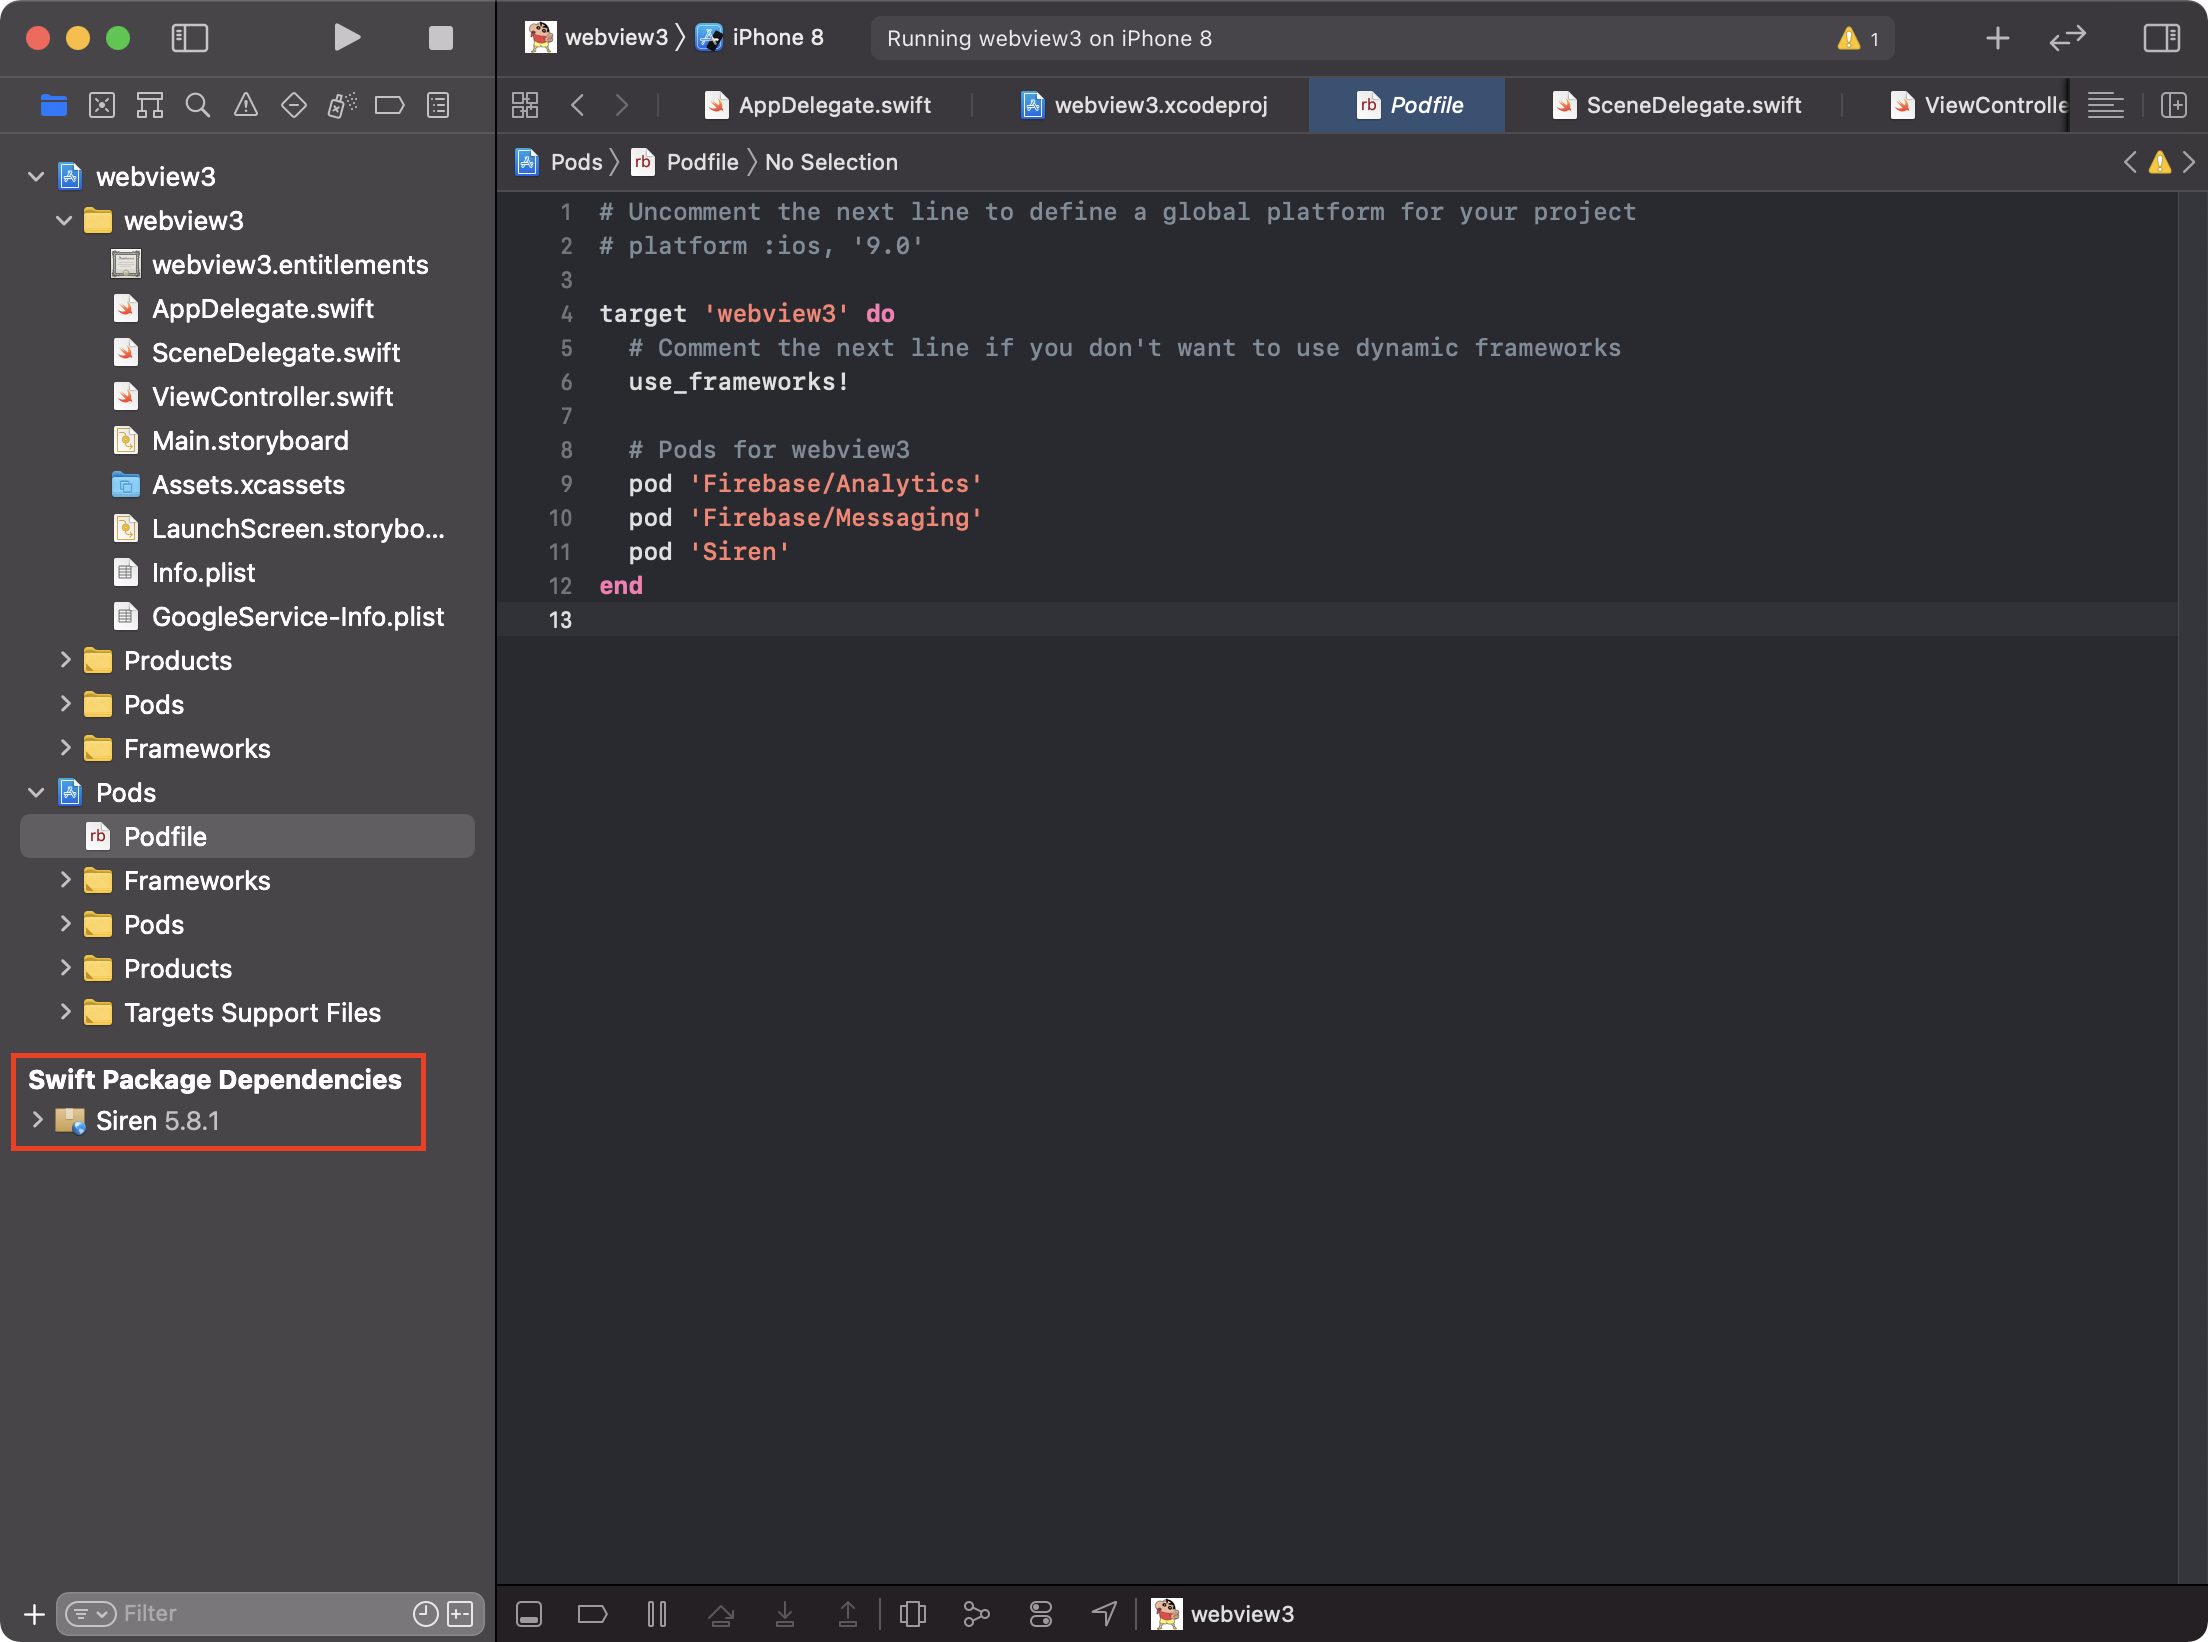Toggle the right inspector panel

tap(2161, 38)
